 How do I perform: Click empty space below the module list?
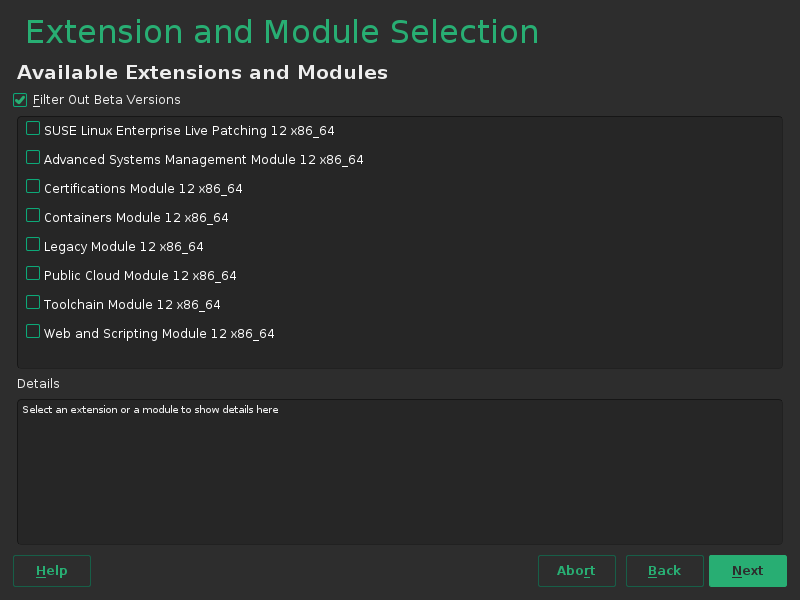pyautogui.click(x=400, y=356)
